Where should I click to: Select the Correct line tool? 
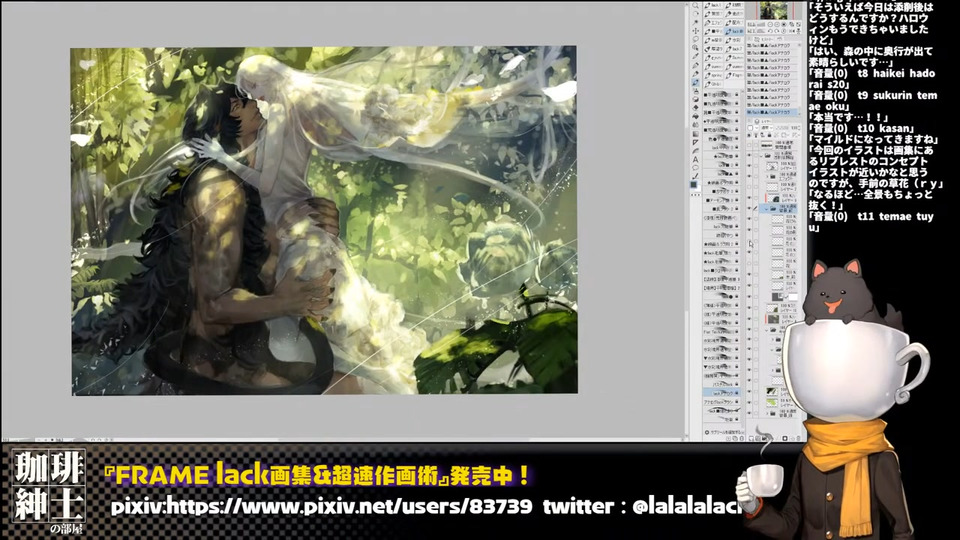696,177
